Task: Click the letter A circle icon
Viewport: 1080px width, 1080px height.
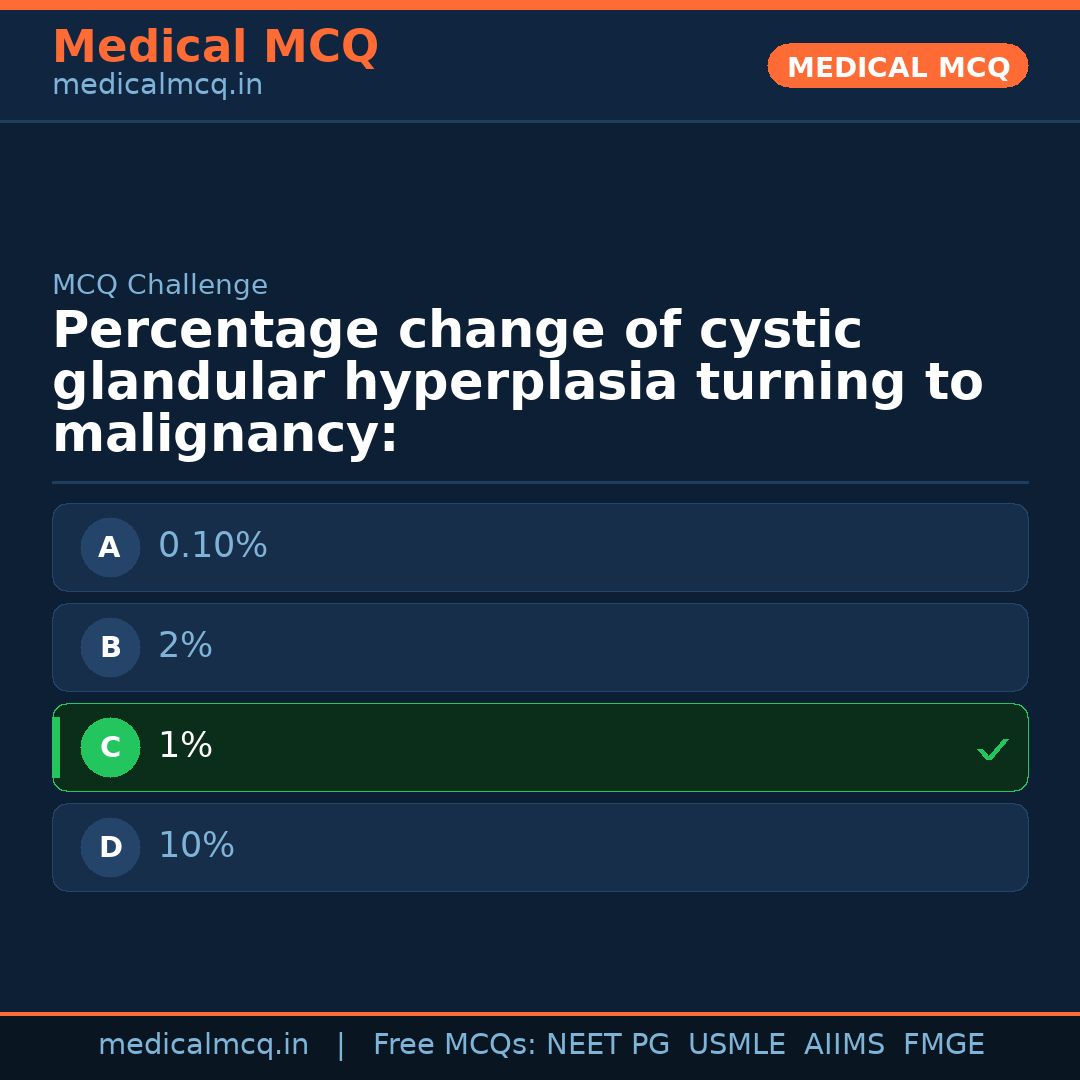Action: point(110,548)
